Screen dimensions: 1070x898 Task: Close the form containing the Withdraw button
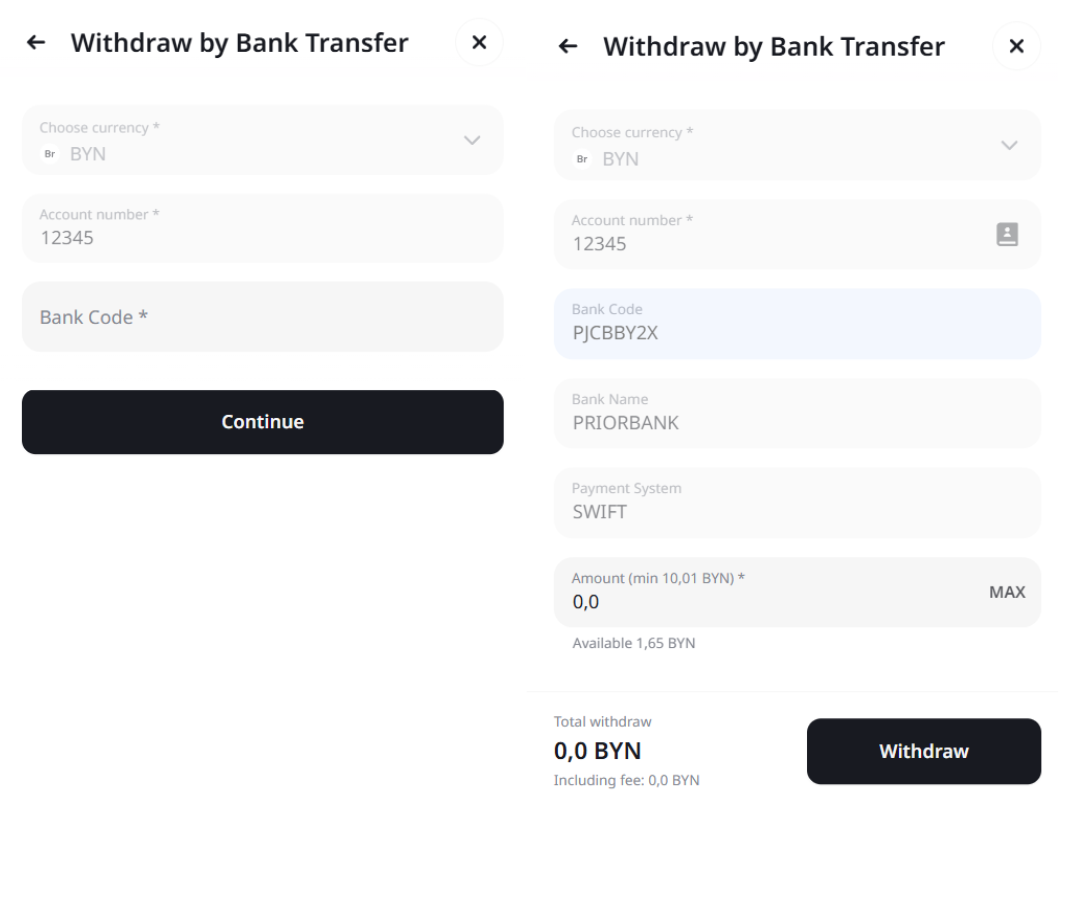[1016, 47]
